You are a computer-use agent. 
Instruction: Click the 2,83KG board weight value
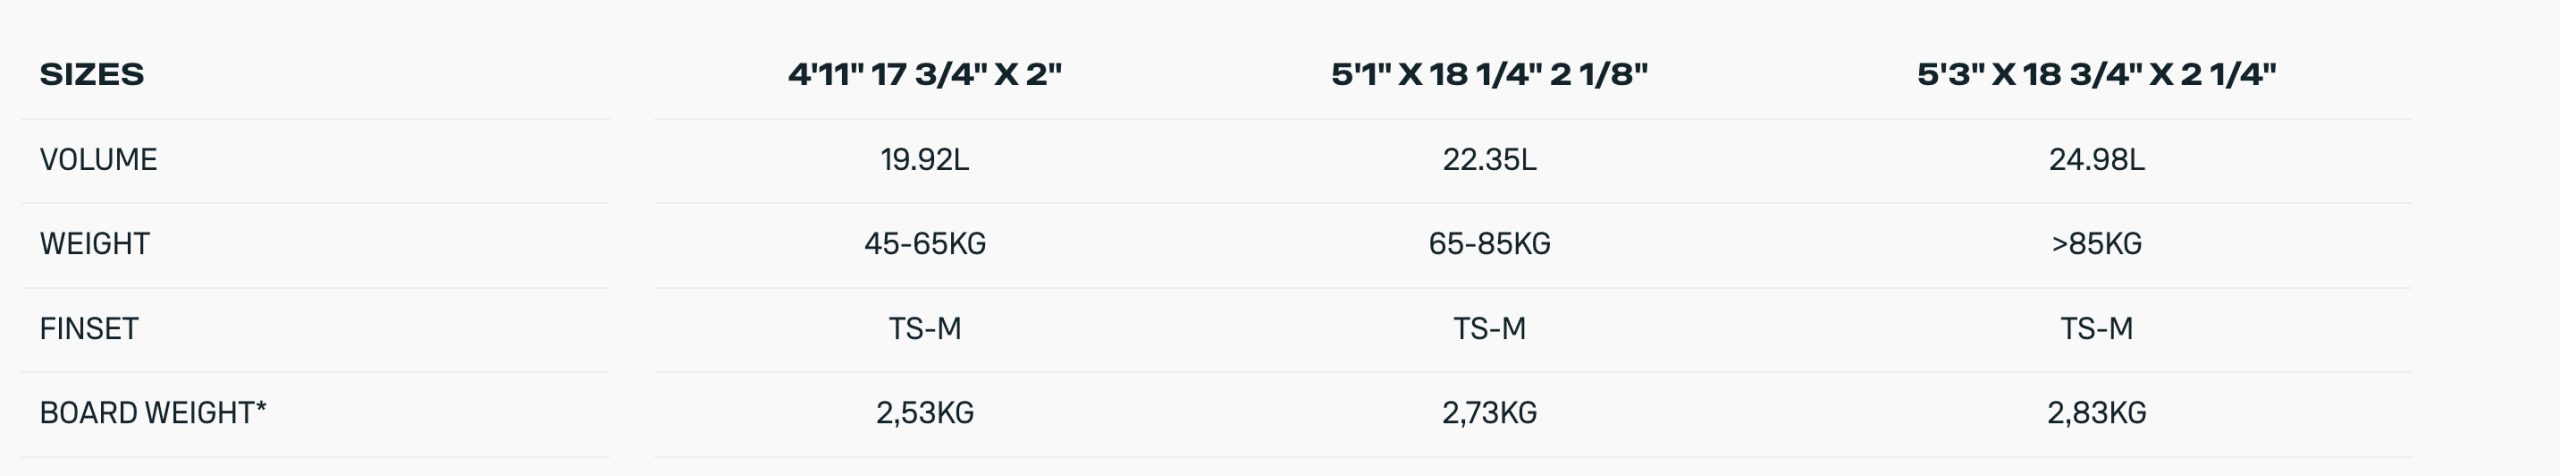coord(2096,413)
